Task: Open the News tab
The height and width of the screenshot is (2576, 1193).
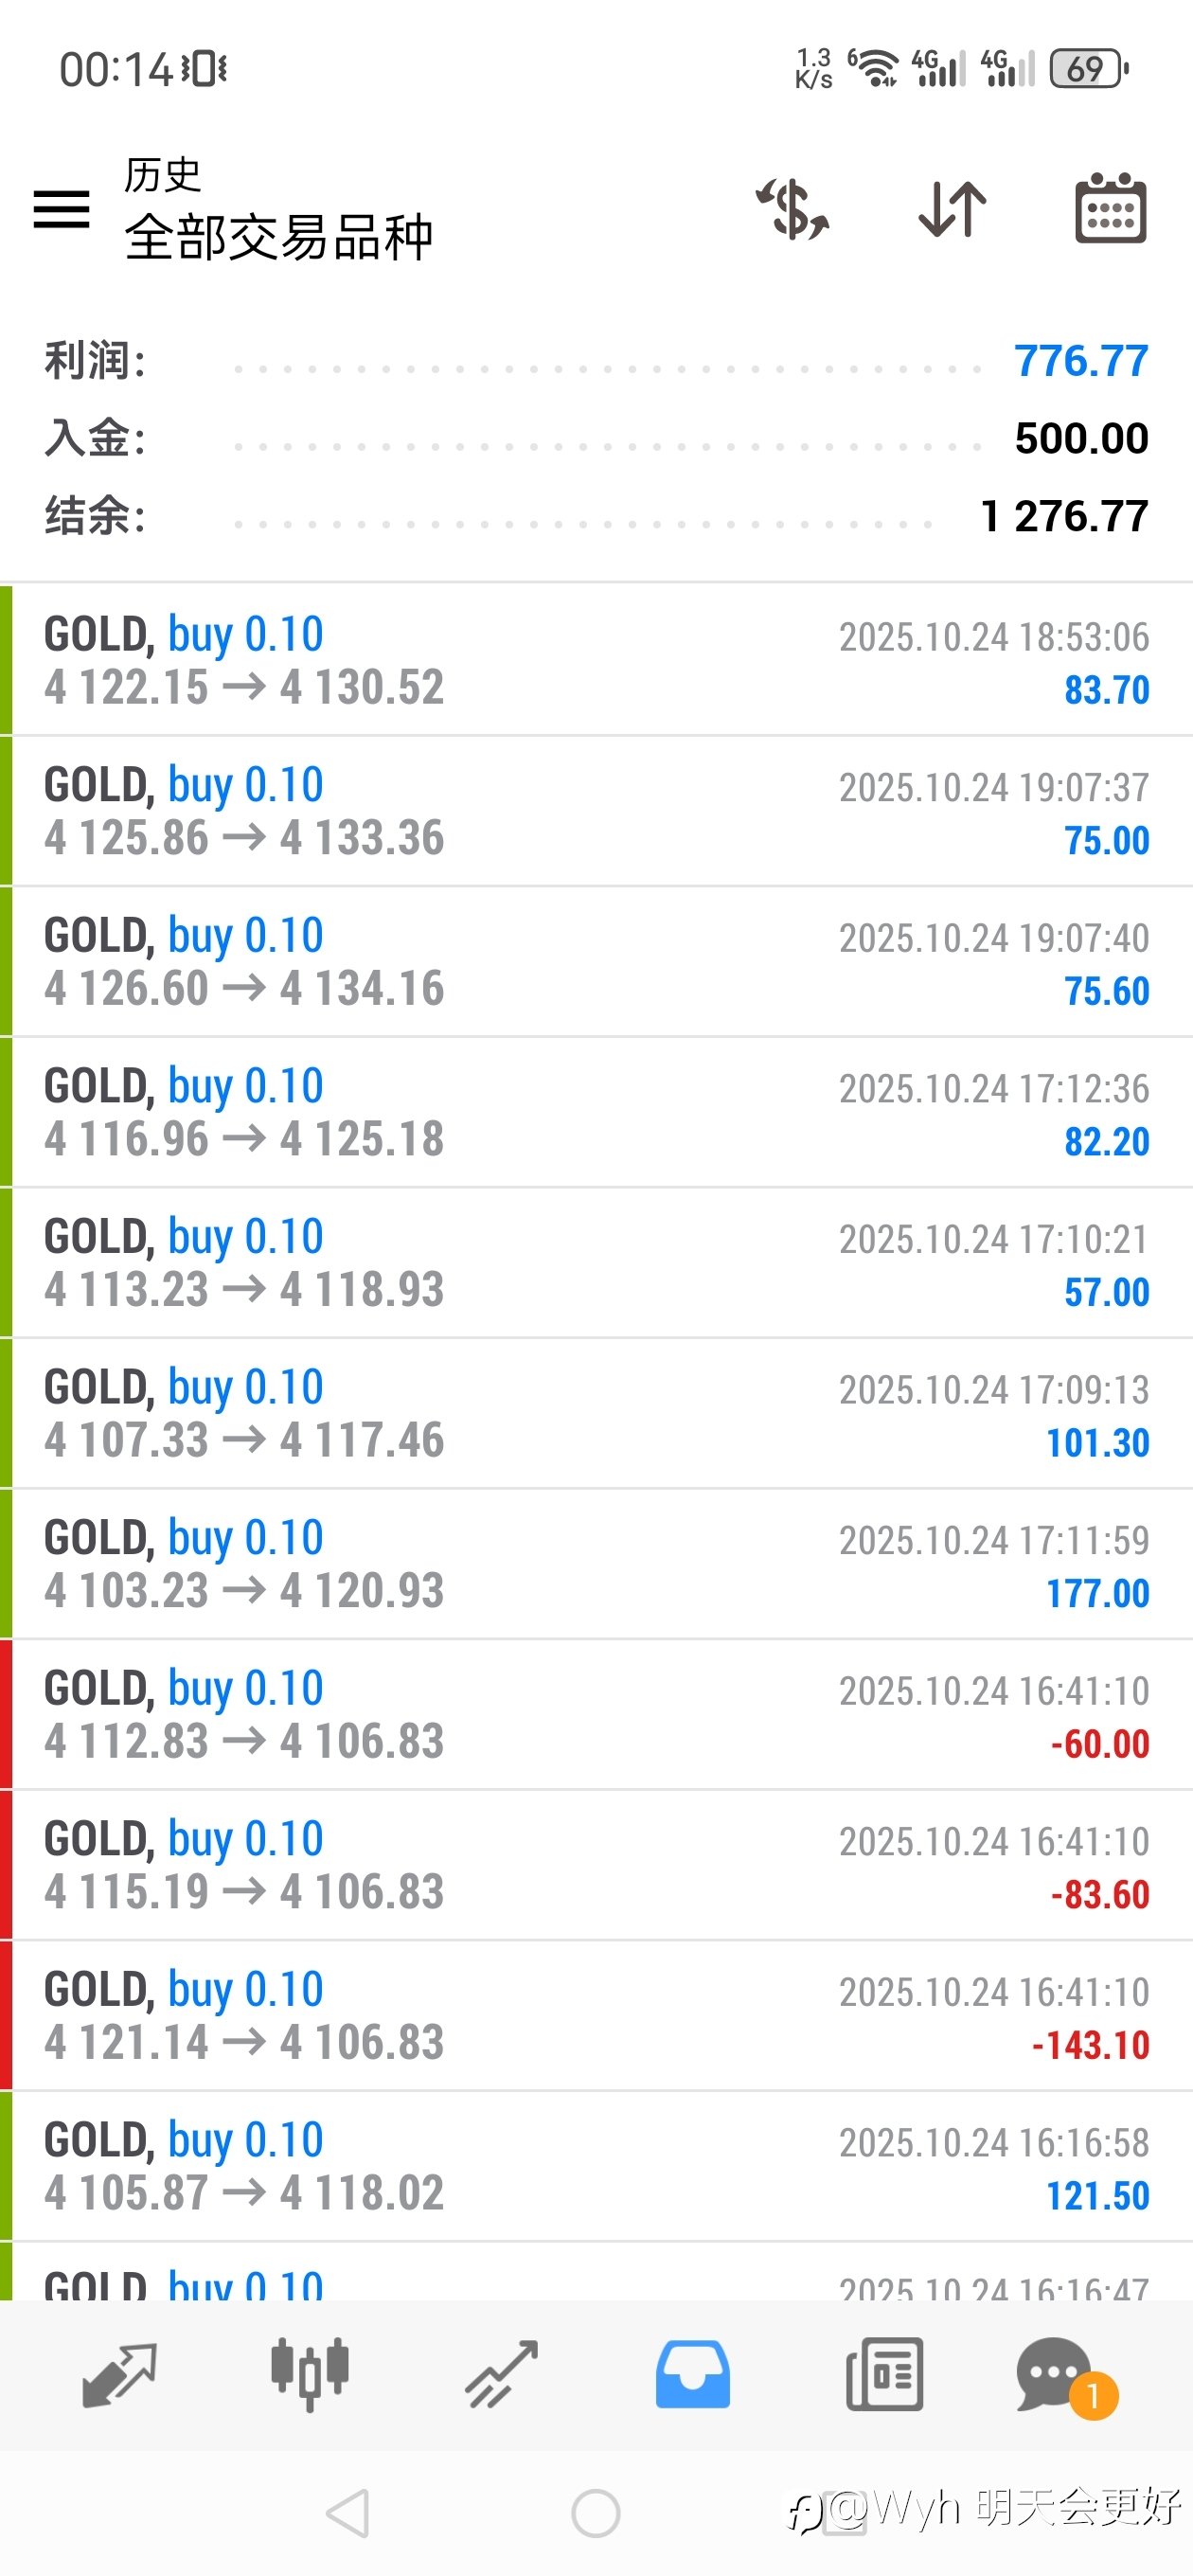Action: (x=885, y=2374)
